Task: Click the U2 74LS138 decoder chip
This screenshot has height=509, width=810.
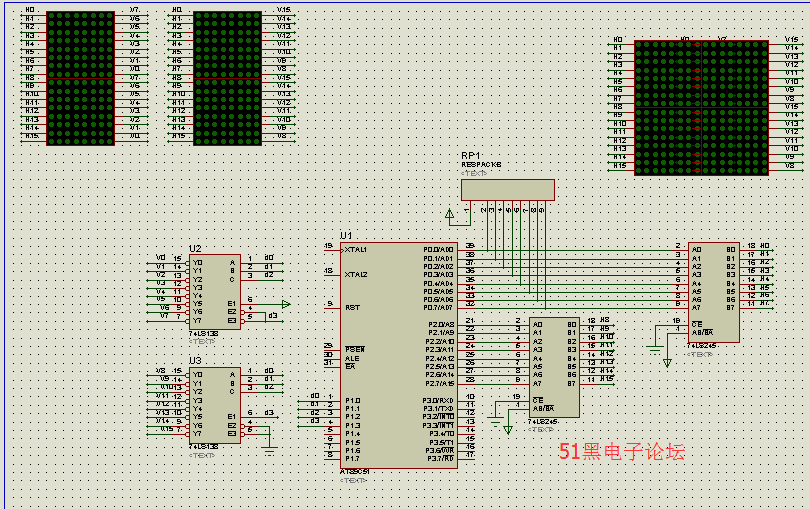Action: pyautogui.click(x=214, y=291)
